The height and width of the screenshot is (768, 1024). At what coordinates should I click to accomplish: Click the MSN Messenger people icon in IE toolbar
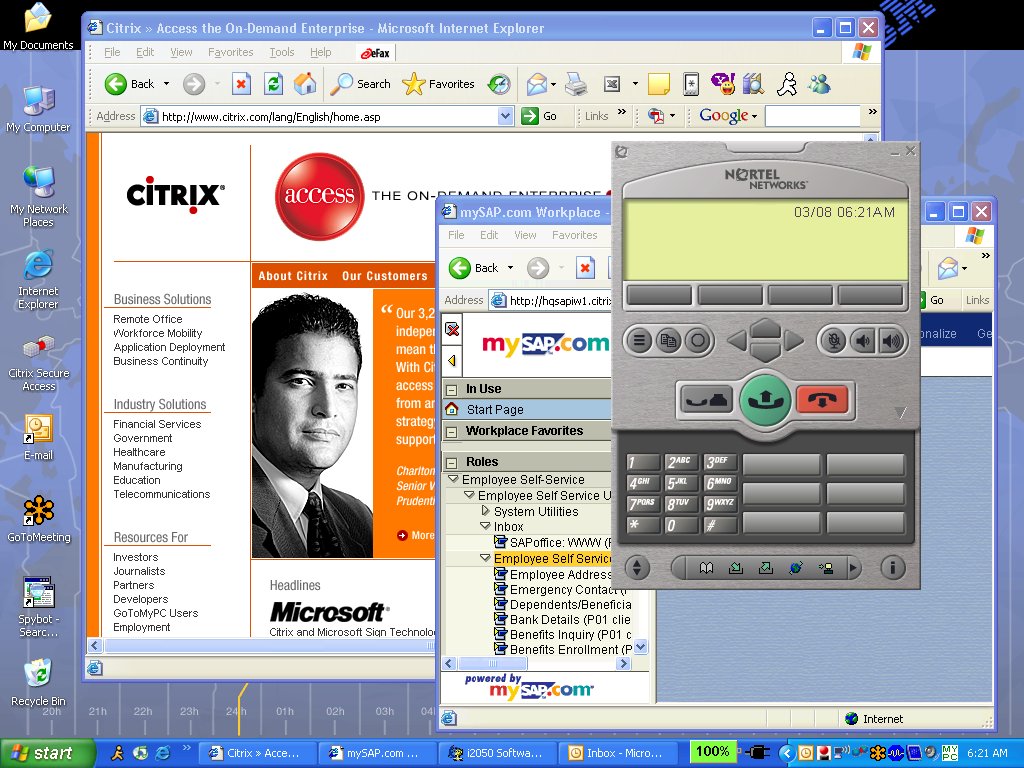(x=819, y=84)
